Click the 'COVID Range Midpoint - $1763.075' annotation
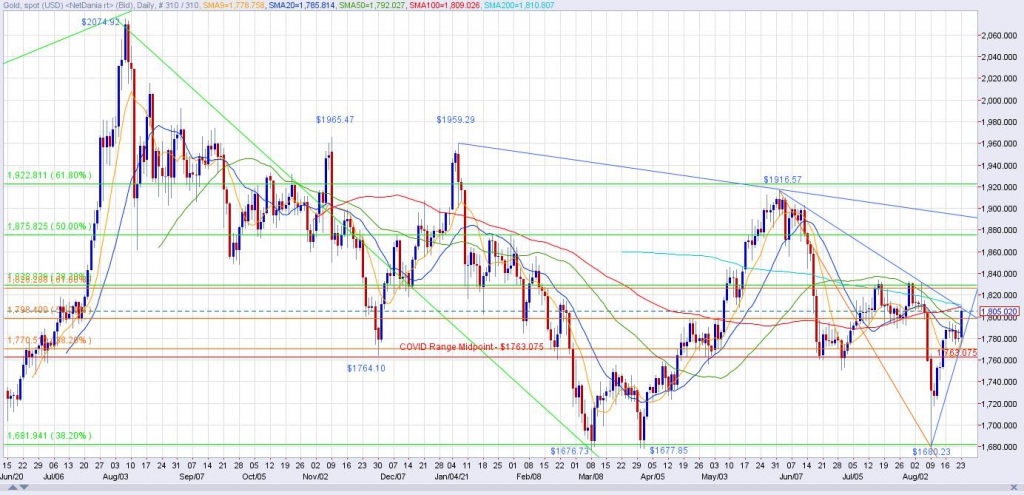Image resolution: width=1024 pixels, height=495 pixels. click(472, 347)
